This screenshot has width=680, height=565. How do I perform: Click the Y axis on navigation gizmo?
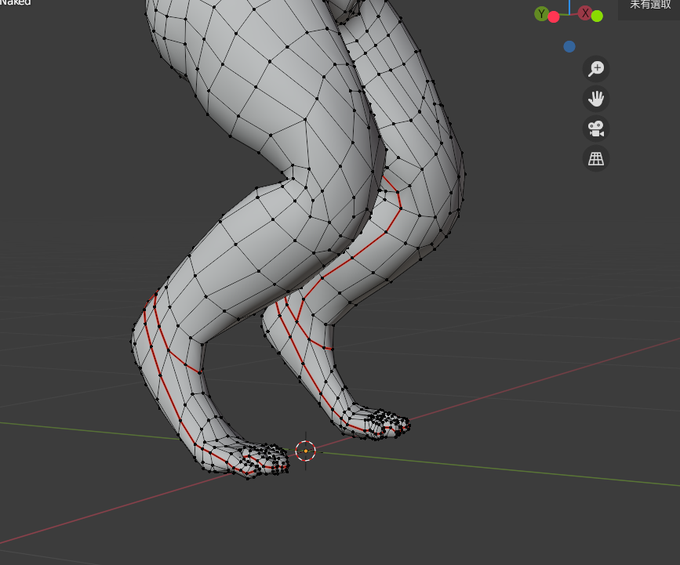[541, 14]
